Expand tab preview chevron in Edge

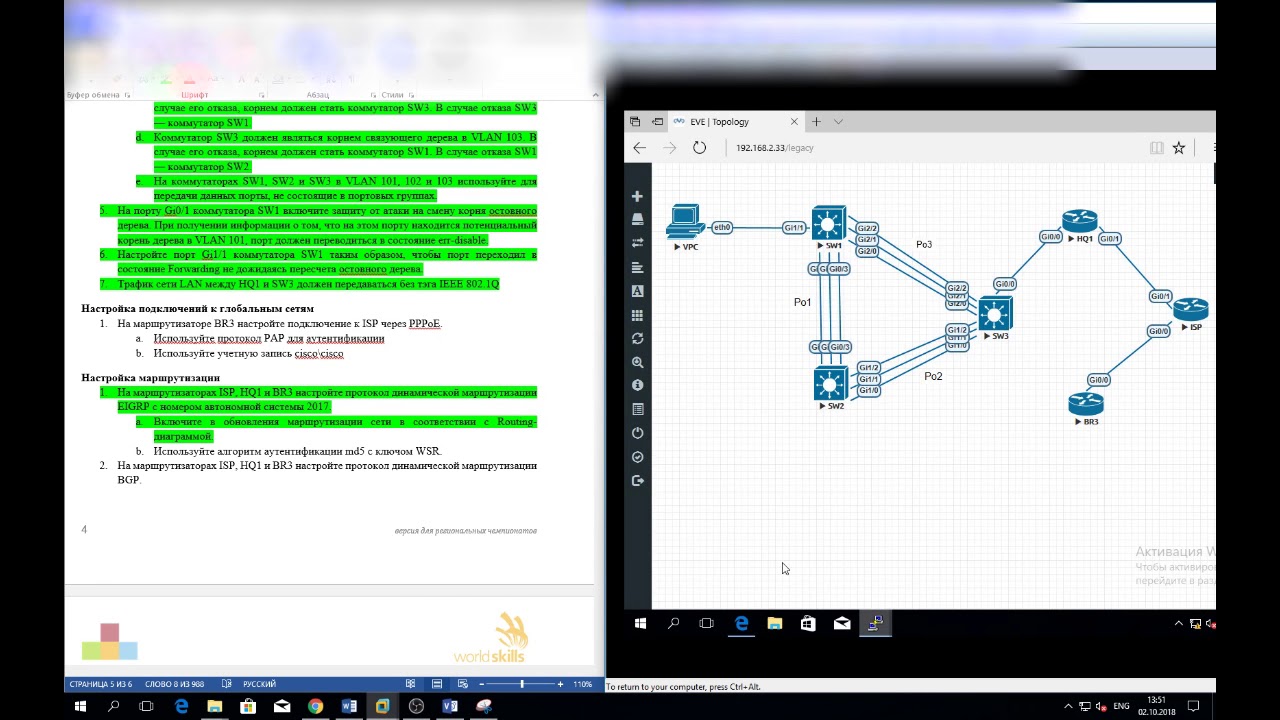838,122
